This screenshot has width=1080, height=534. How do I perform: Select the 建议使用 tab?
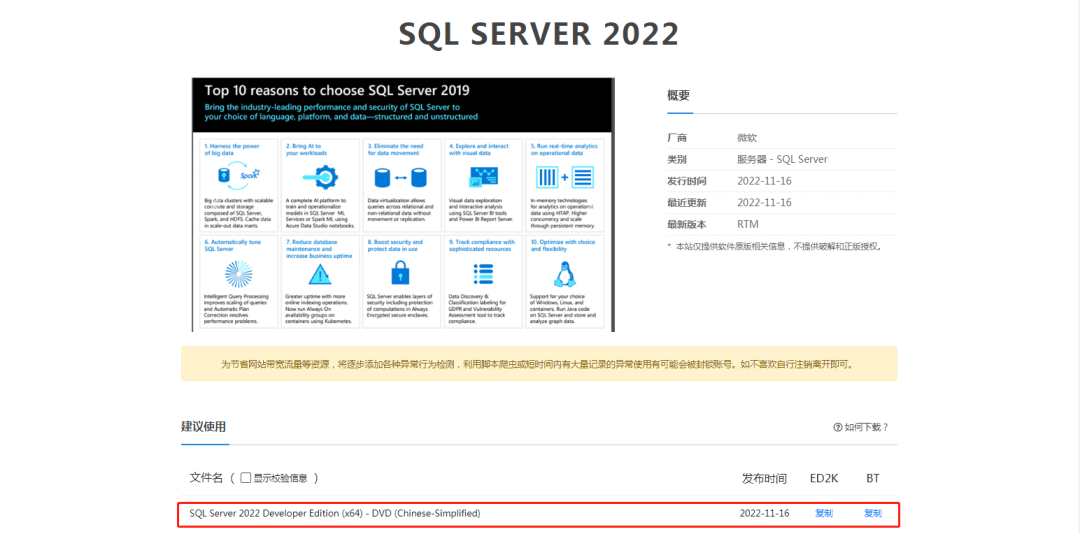(203, 427)
